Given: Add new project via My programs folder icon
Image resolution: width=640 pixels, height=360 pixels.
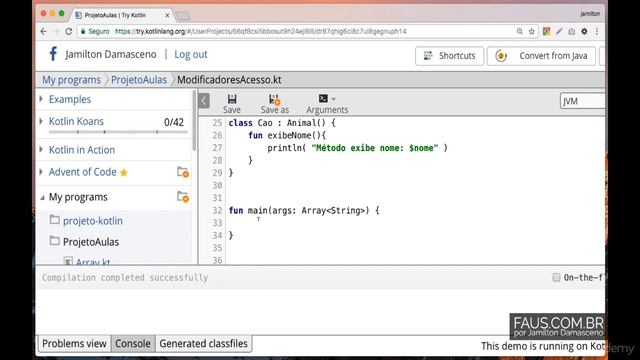Looking at the screenshot, I should click(183, 197).
